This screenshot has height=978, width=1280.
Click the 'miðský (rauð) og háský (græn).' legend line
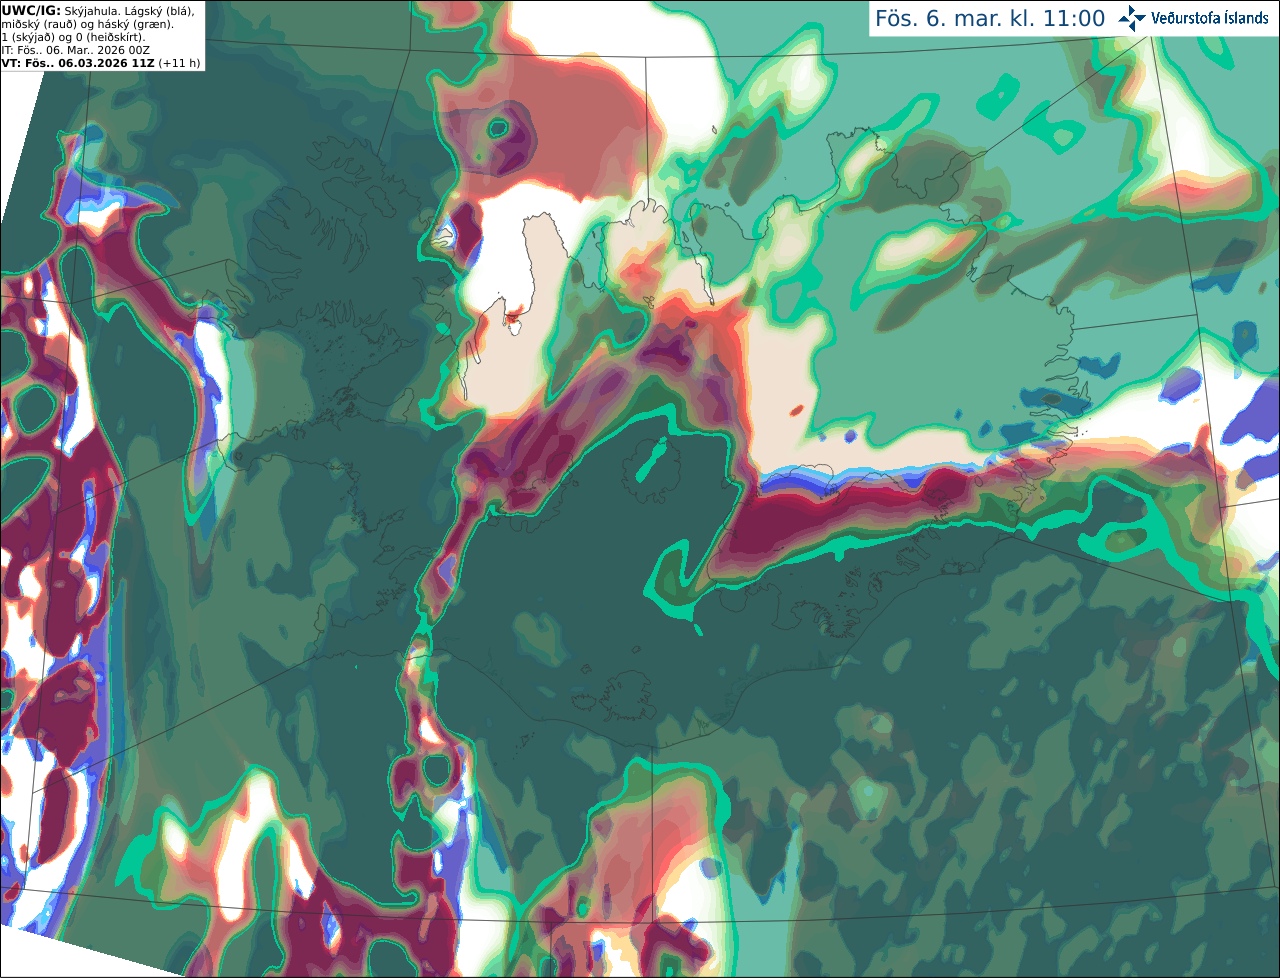tap(87, 24)
